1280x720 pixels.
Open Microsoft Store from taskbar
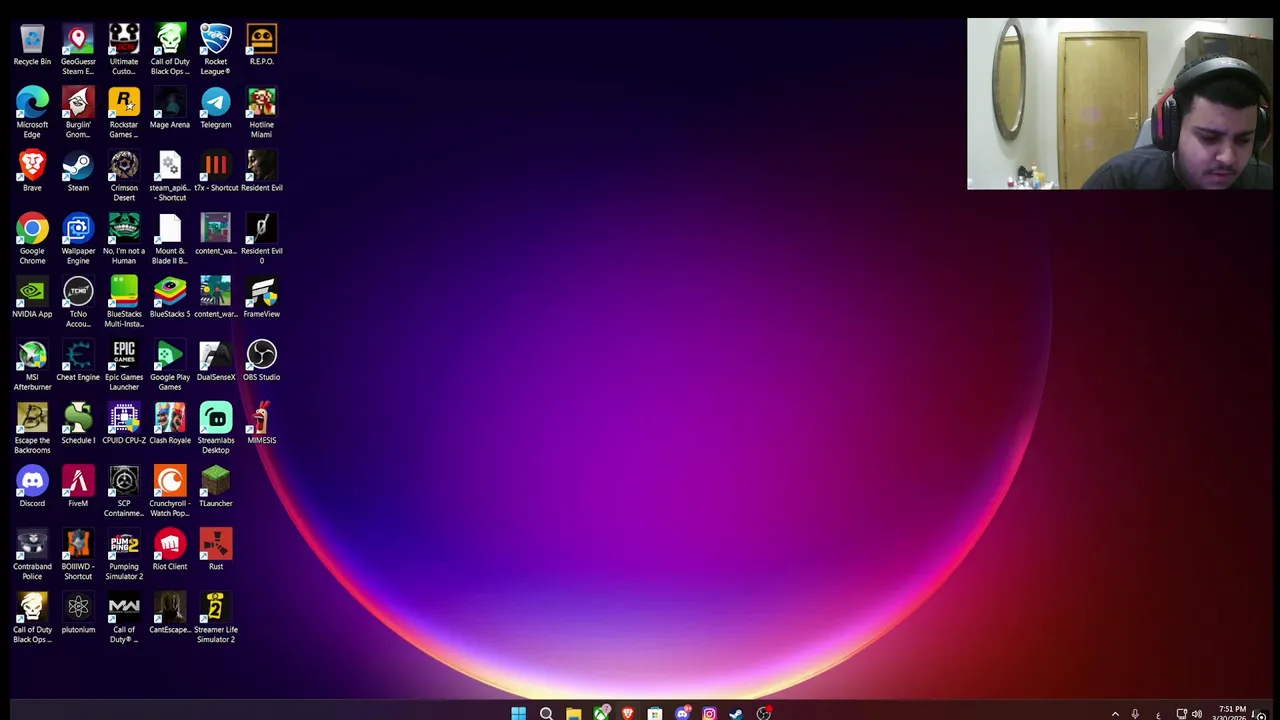[x=654, y=713]
